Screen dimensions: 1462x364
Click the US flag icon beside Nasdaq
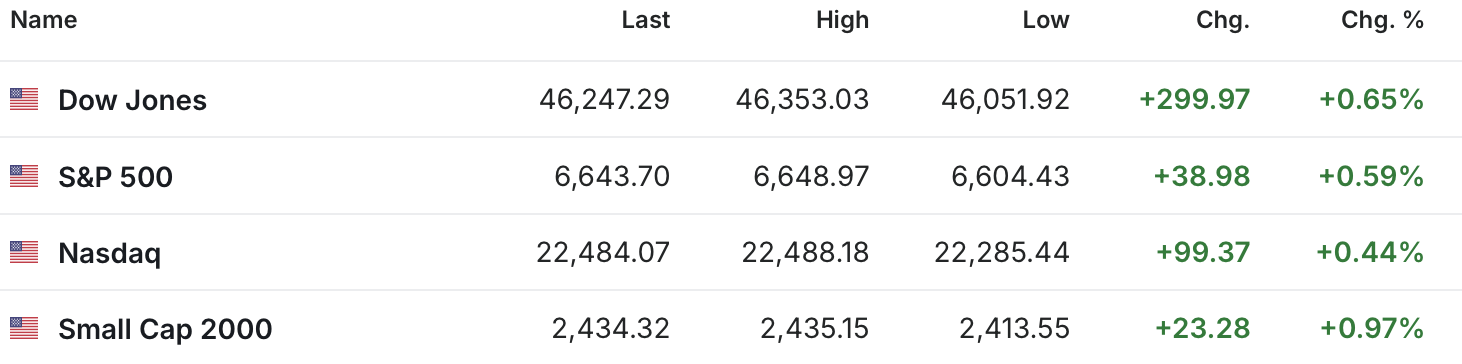[x=24, y=252]
